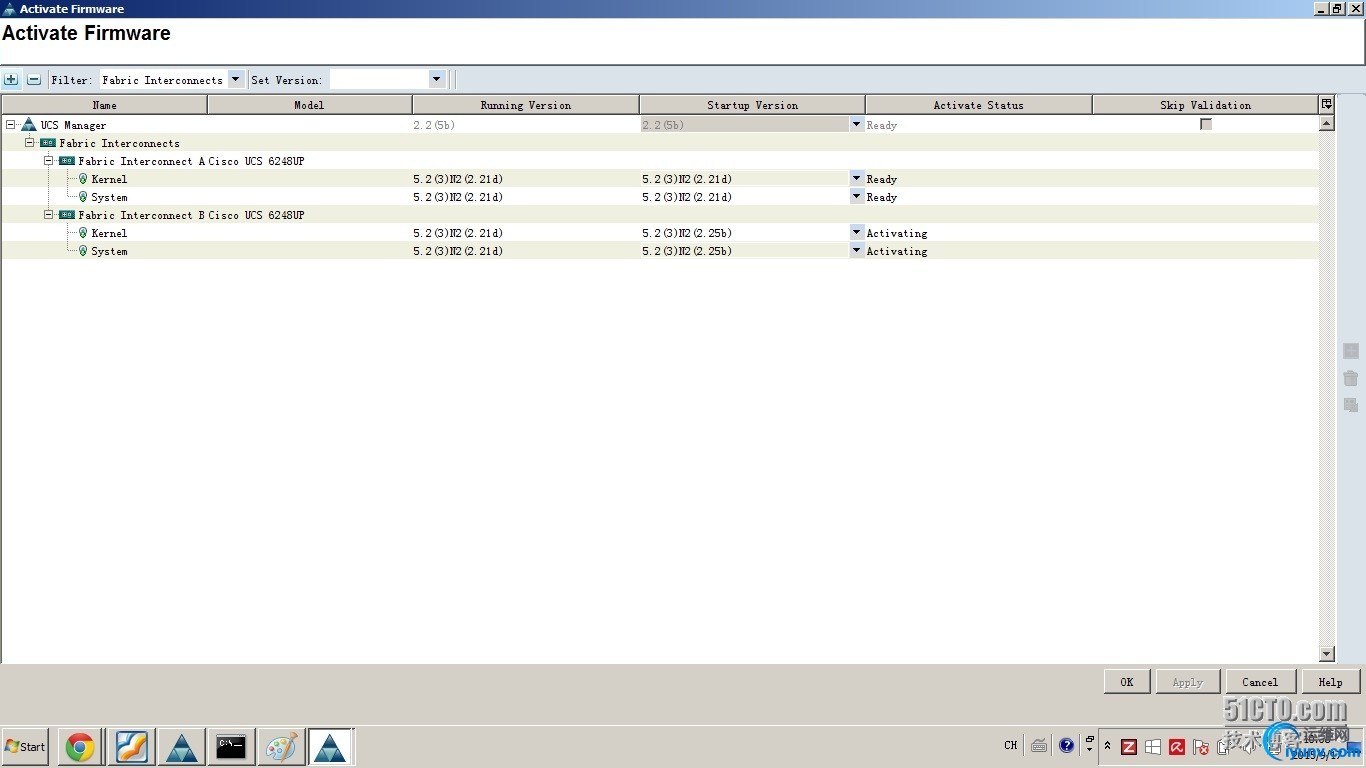Screen dimensions: 1366x768
Task: Click the collapse-all minus icon on toolbar
Action: click(33, 79)
